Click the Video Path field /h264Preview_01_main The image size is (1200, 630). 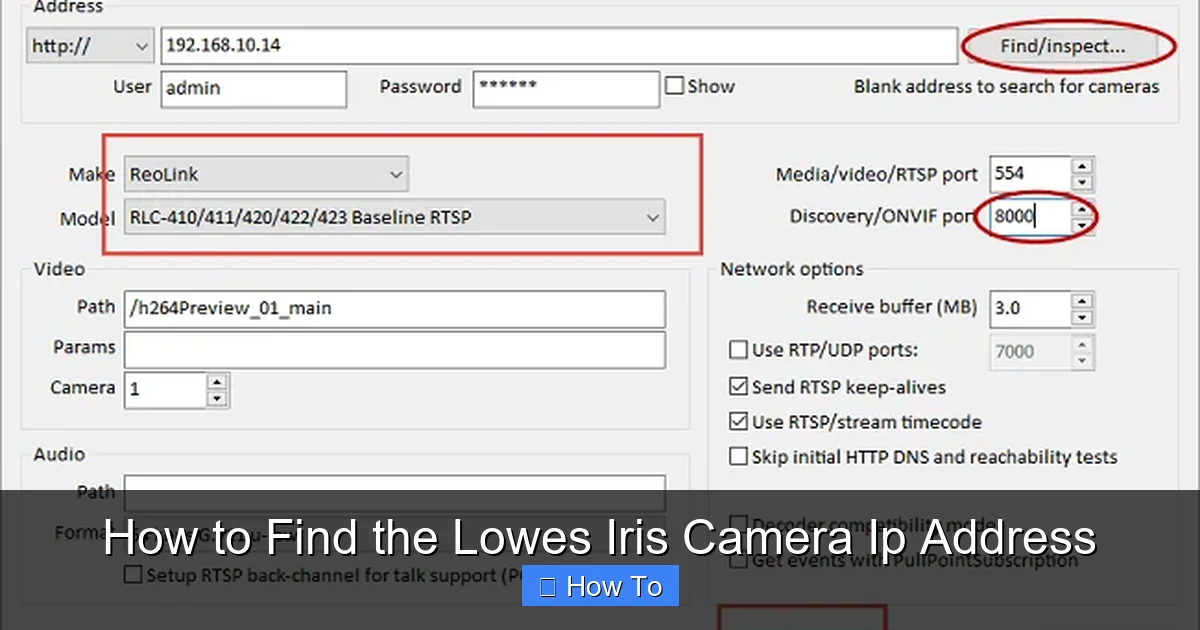395,309
